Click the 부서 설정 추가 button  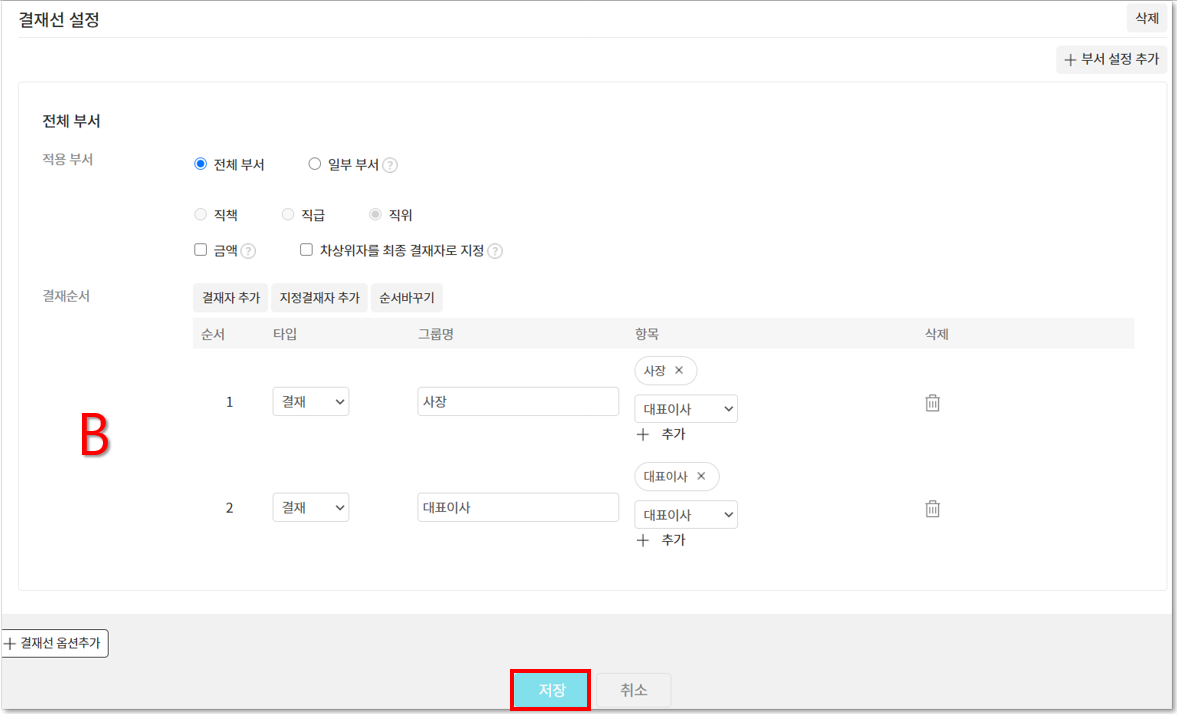pyautogui.click(x=1111, y=60)
